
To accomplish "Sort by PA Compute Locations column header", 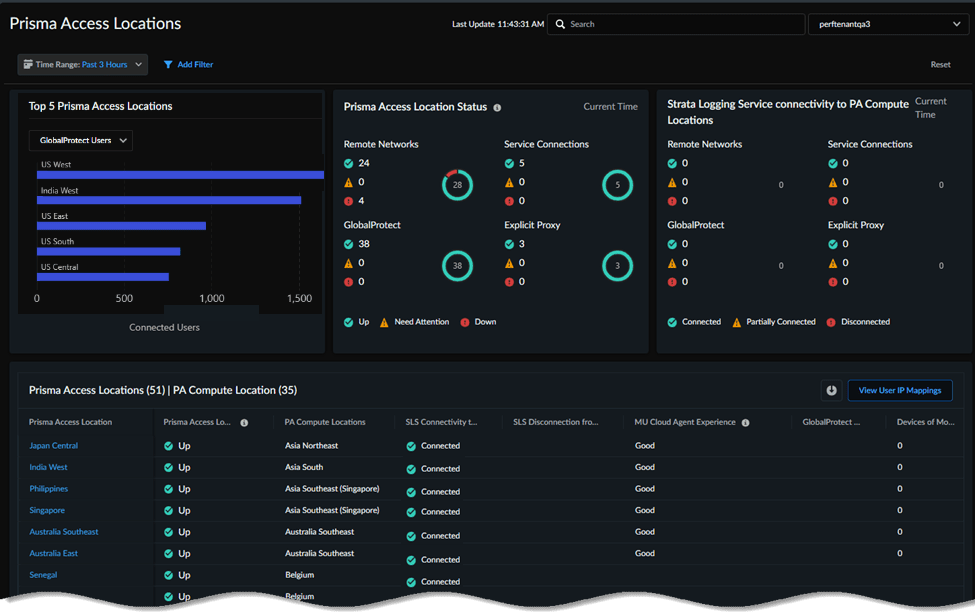I will point(325,422).
